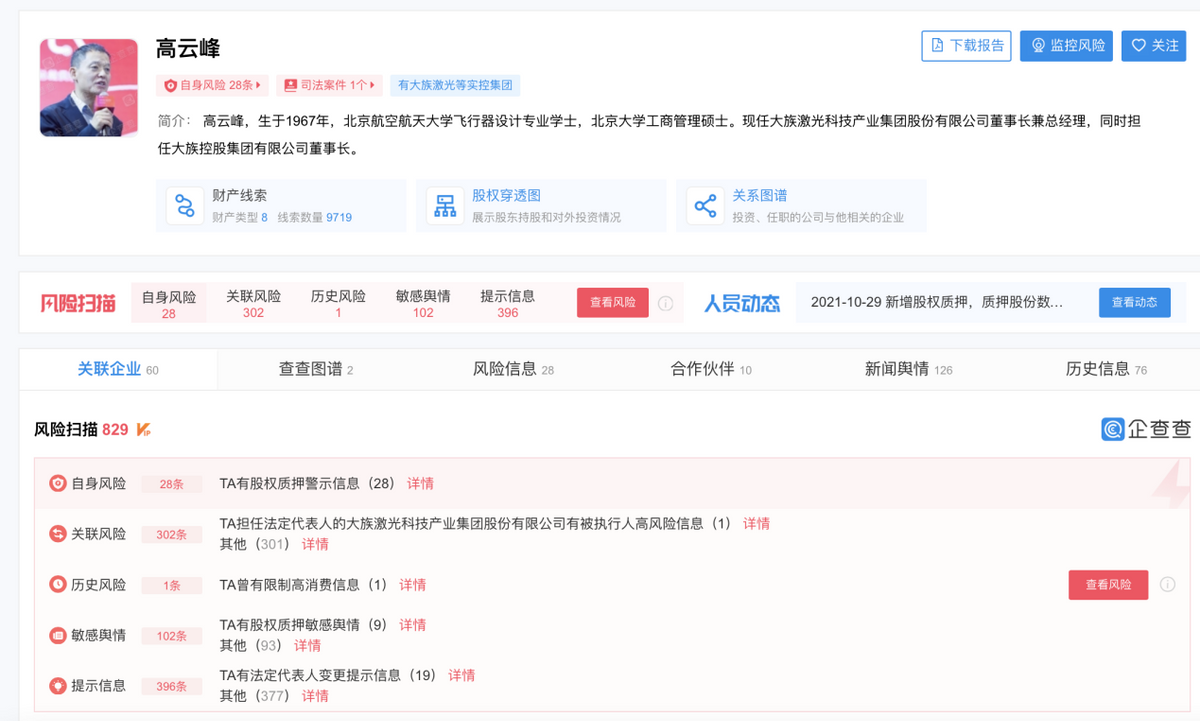Click the 风险扫描 red logo
The image size is (1200, 721).
point(78,303)
